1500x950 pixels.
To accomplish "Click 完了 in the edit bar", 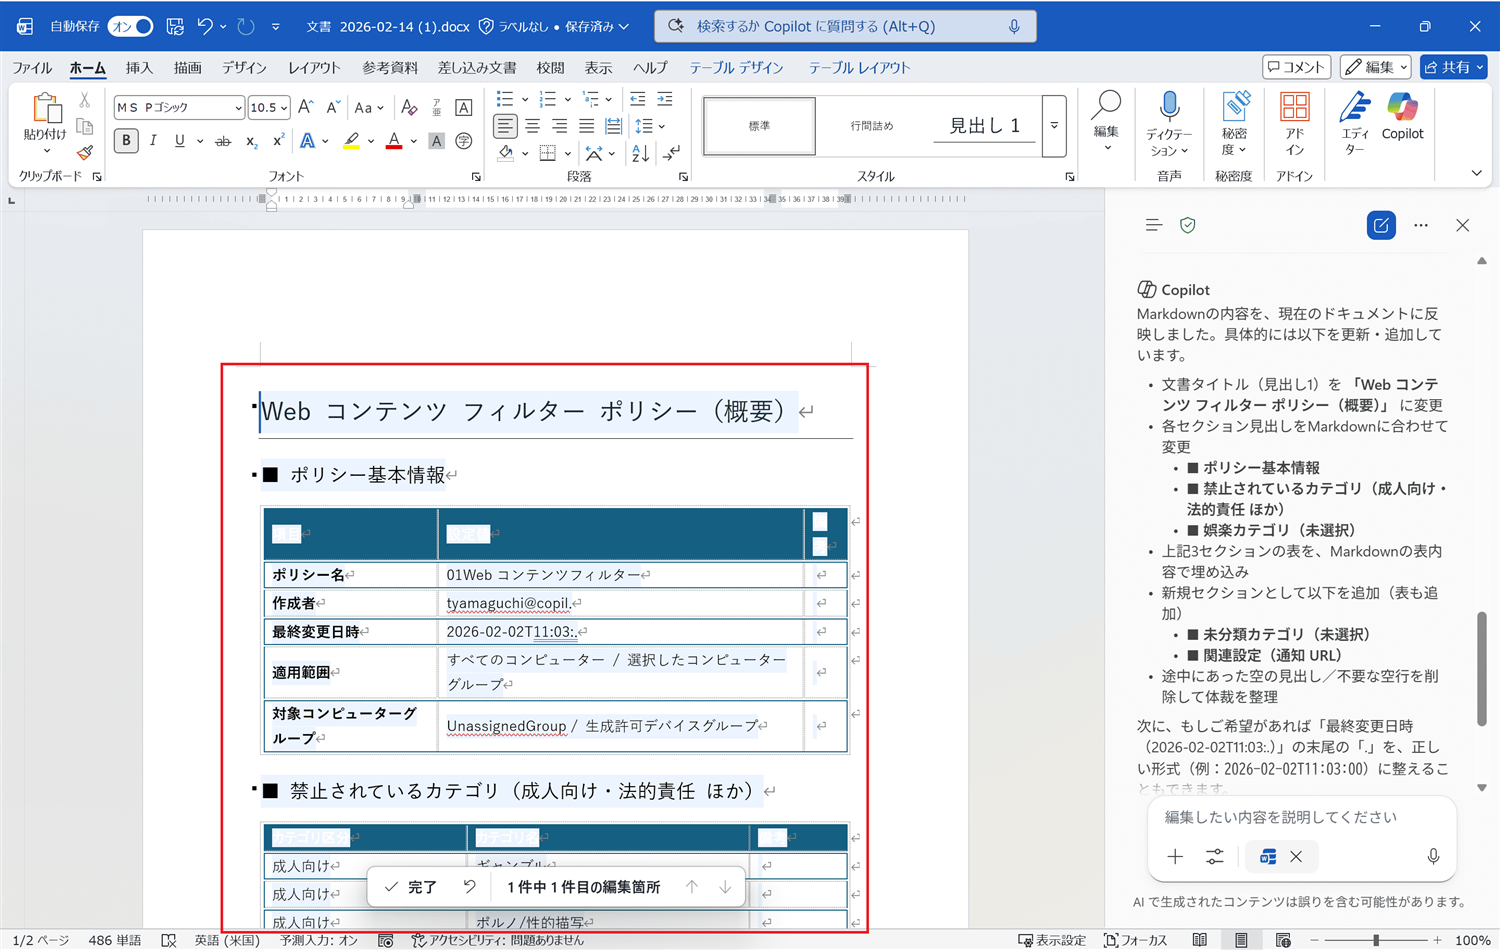I will pyautogui.click(x=412, y=887).
